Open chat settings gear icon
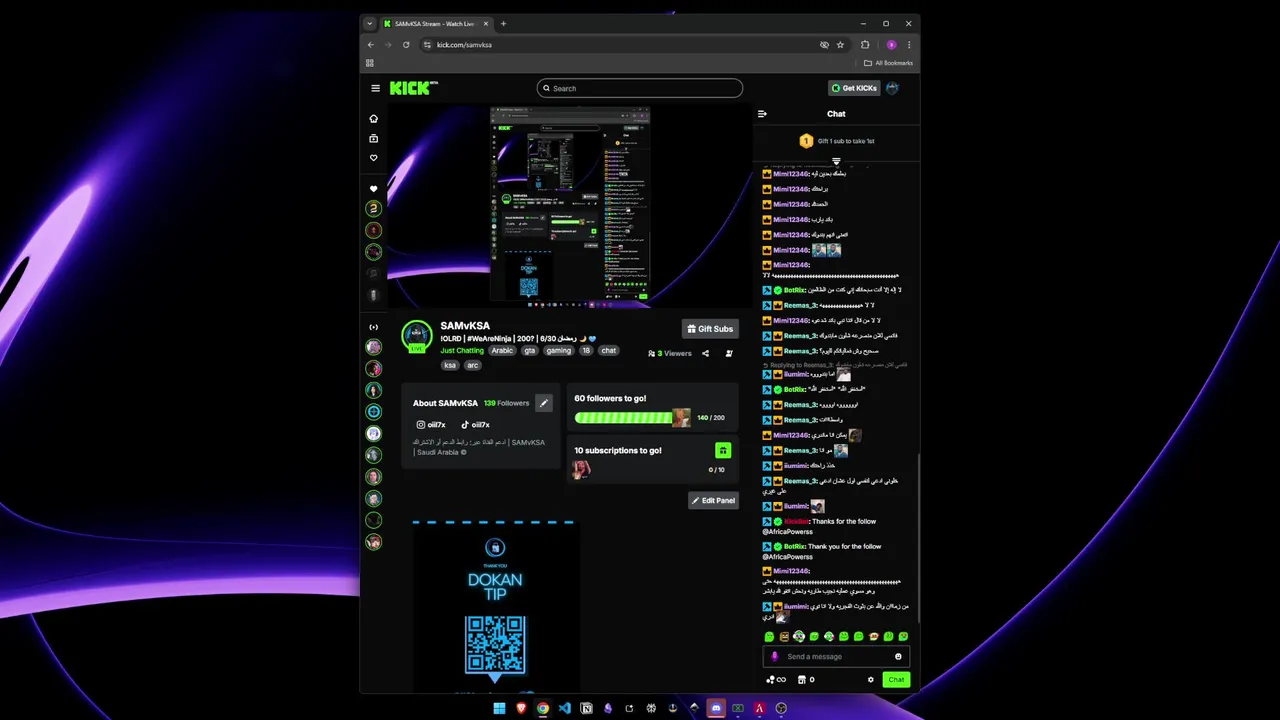Screen dimensions: 1280x720 click(x=870, y=680)
